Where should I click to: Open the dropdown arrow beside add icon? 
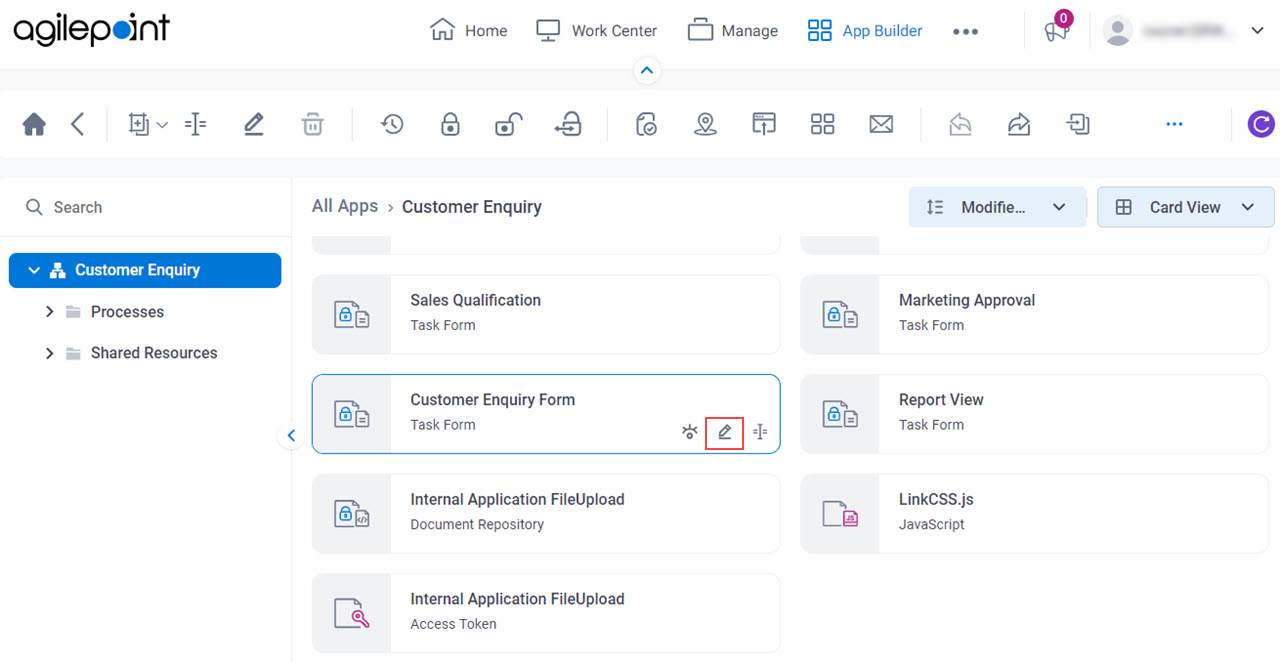coord(162,125)
